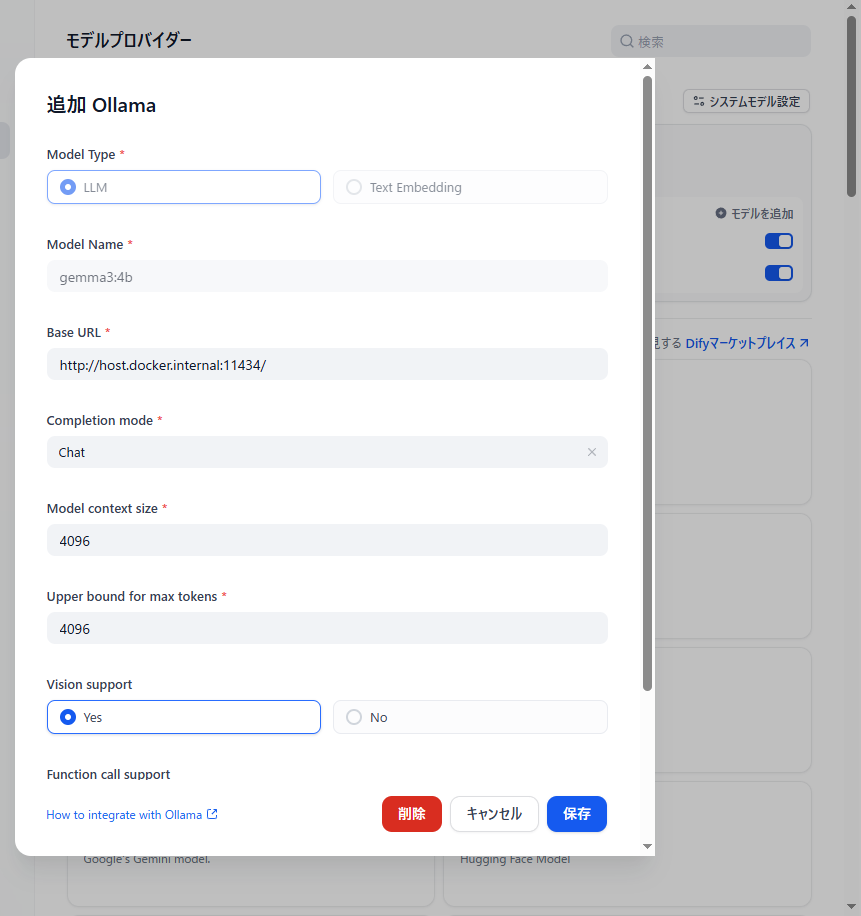
Task: Click the Model Name field gemma3:4b
Action: point(327,276)
